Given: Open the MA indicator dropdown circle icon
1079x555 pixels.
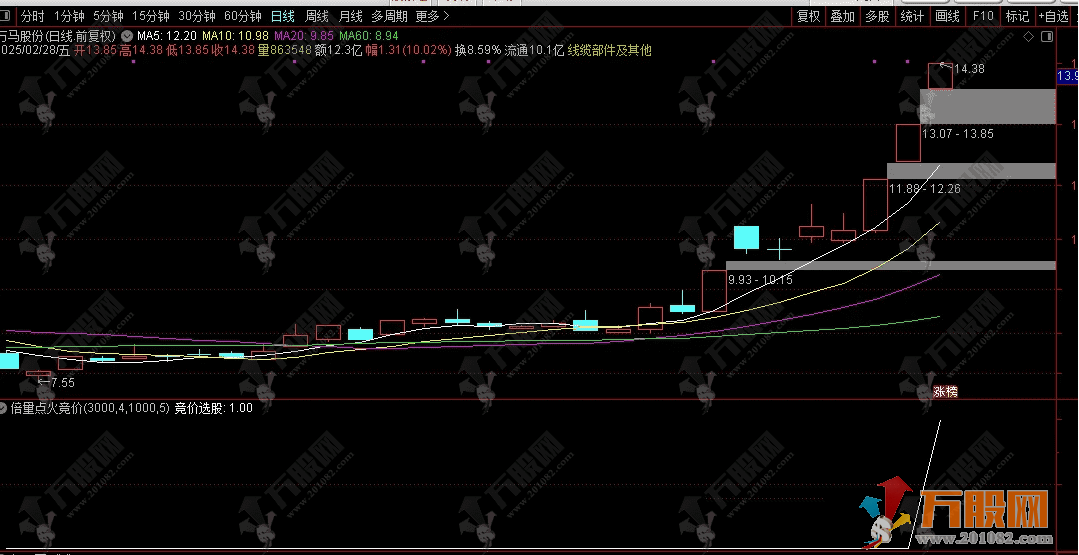Looking at the screenshot, I should pos(127,35).
